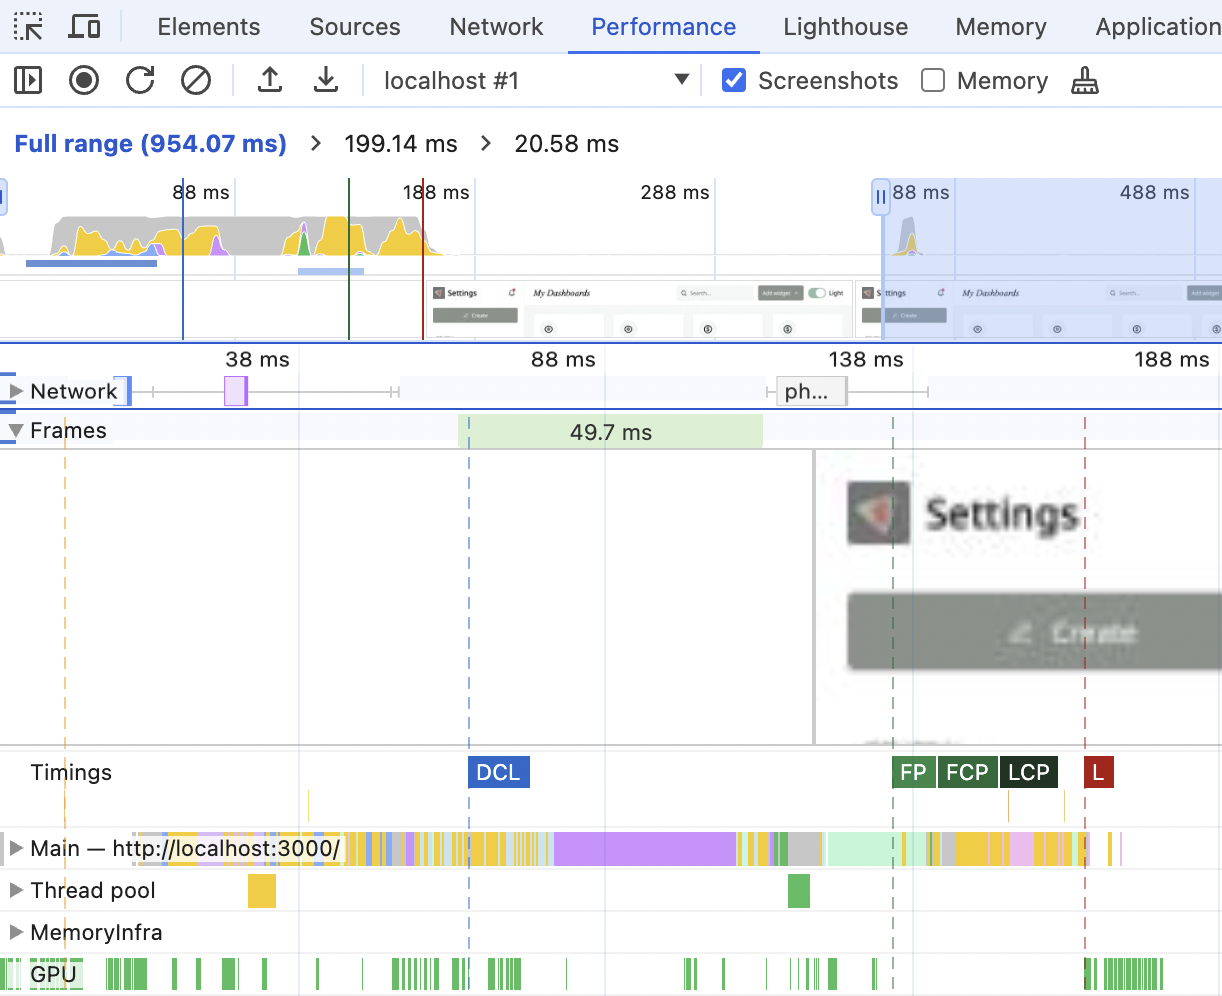Click the reload and record icon
This screenshot has height=996, width=1222.
(140, 80)
